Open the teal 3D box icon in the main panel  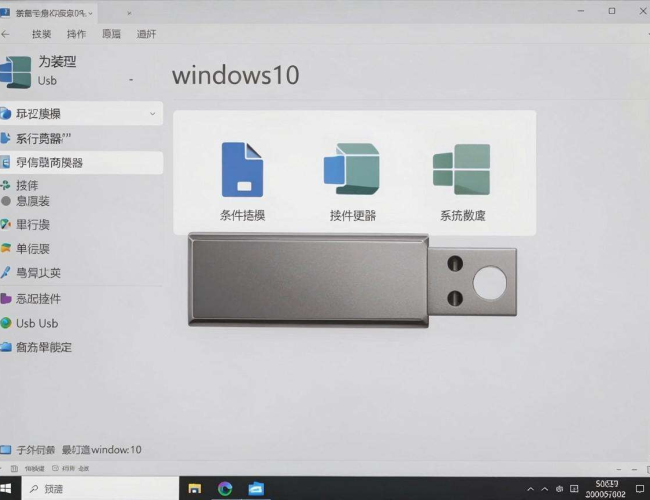[x=352, y=169]
